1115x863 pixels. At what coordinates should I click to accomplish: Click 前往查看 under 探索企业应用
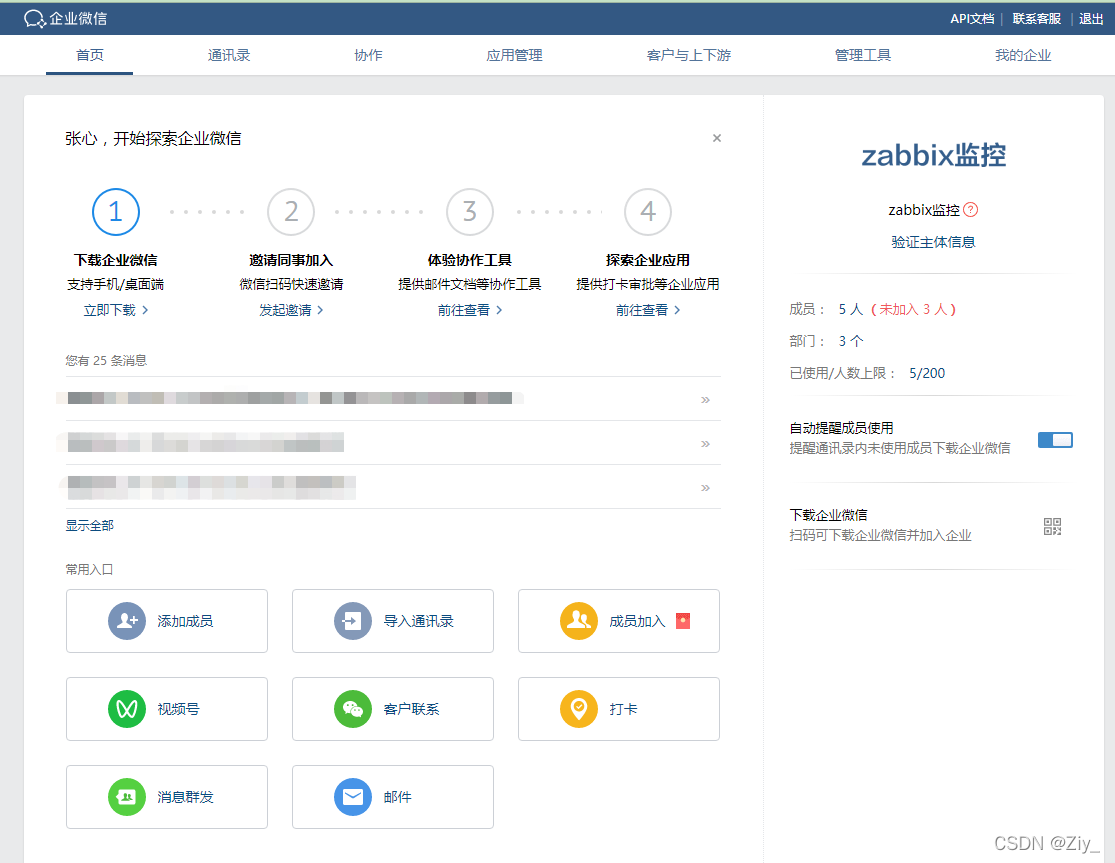[648, 310]
